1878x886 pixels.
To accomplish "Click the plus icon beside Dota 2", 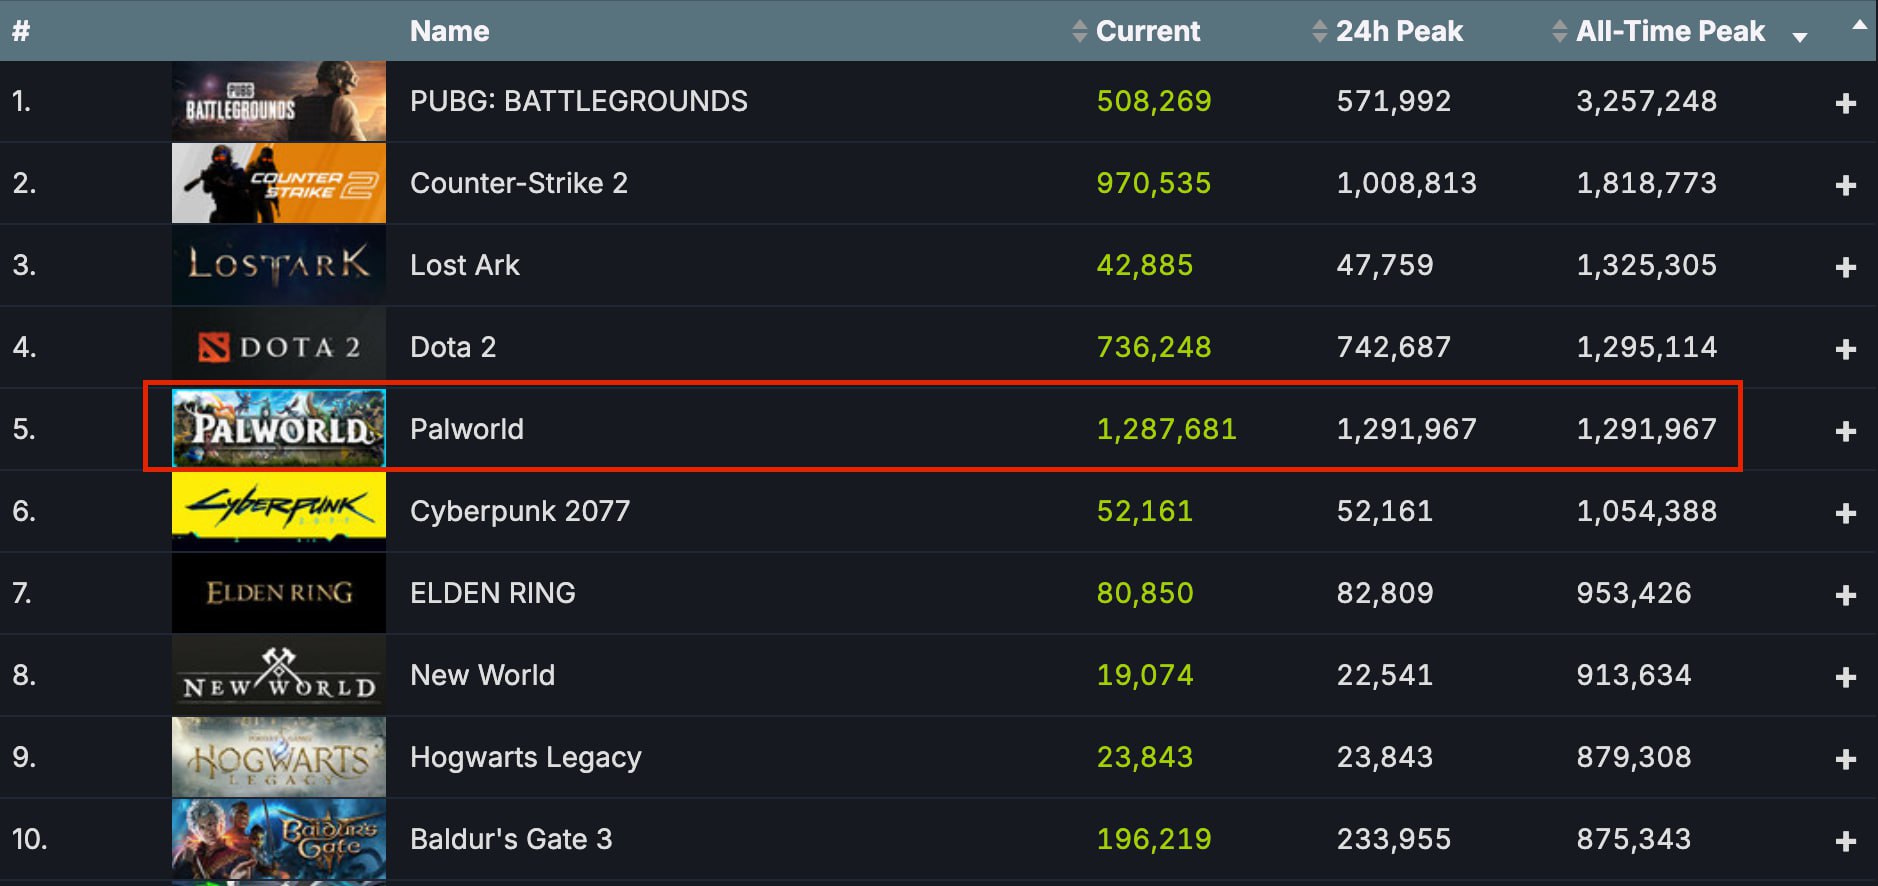I will tap(1846, 349).
